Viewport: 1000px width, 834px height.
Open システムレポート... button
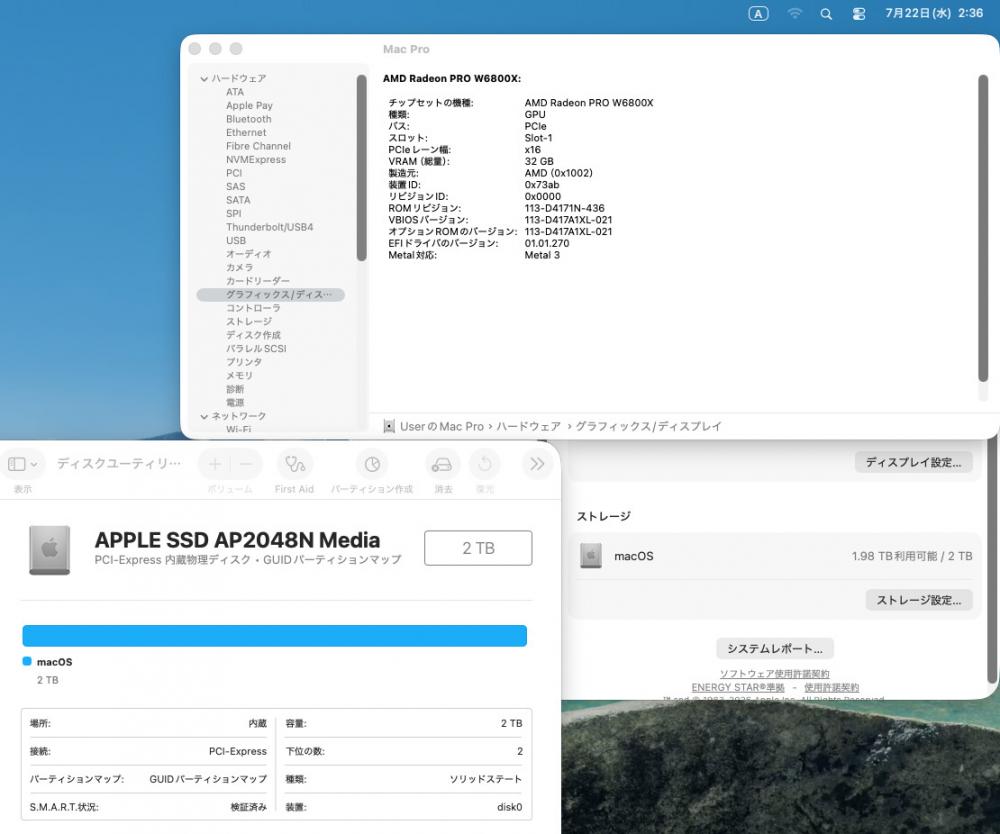point(775,648)
